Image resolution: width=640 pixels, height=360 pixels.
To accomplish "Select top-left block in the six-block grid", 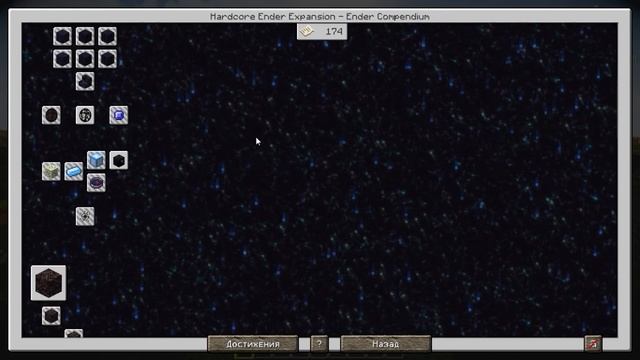I will click(62, 36).
